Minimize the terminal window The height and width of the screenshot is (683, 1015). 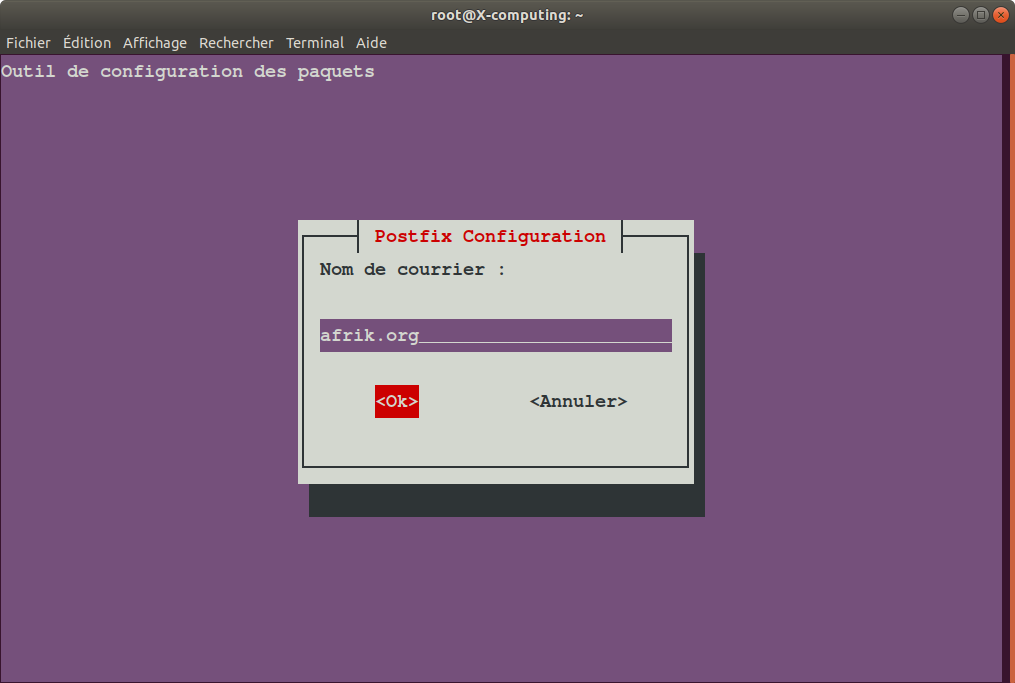click(961, 15)
